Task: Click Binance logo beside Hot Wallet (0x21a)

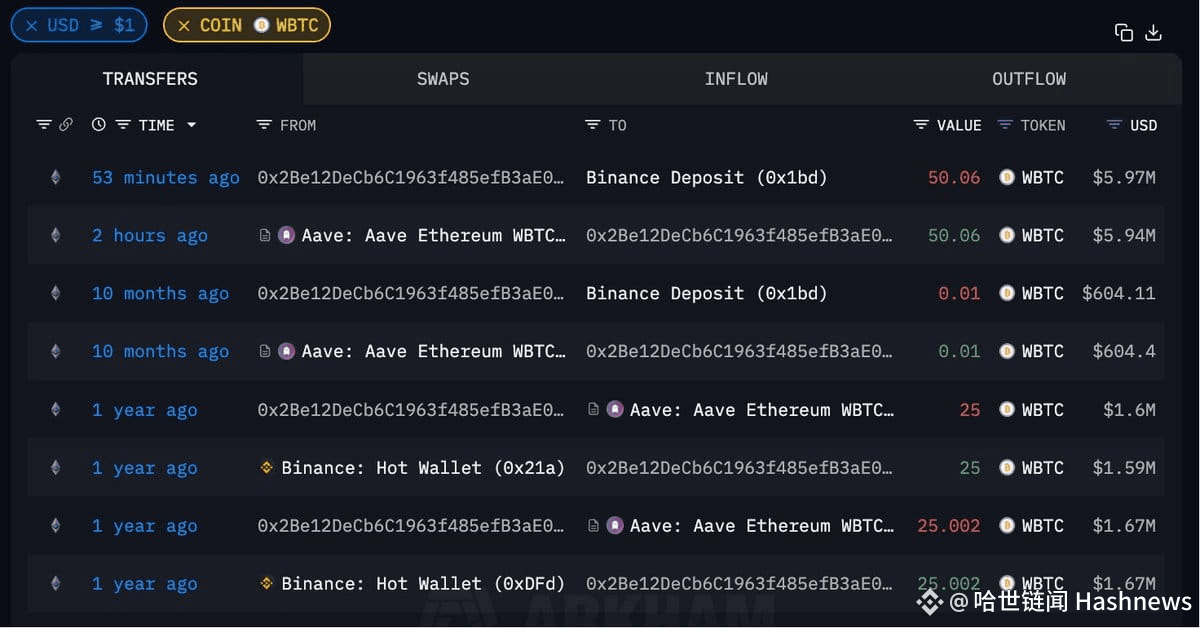Action: coord(266,468)
